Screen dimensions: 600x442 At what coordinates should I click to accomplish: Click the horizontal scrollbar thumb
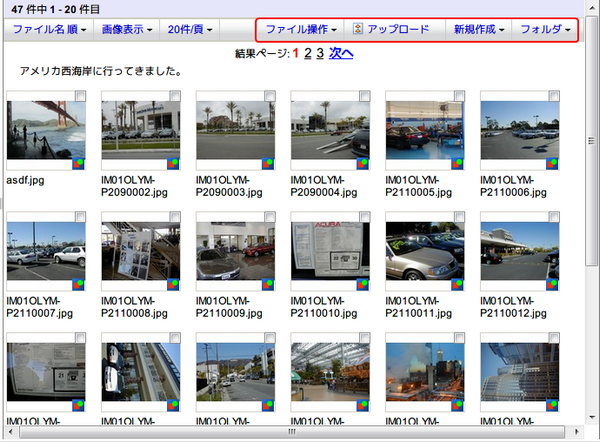click(292, 432)
